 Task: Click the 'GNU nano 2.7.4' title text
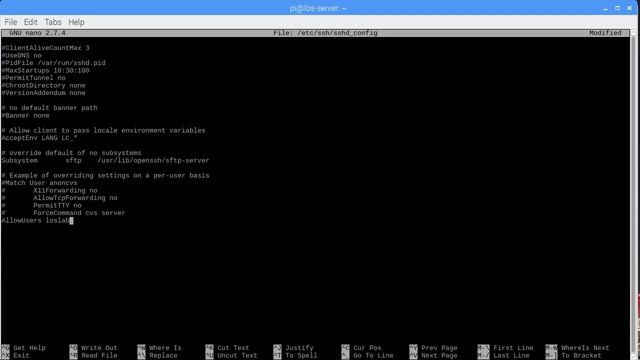click(37, 33)
